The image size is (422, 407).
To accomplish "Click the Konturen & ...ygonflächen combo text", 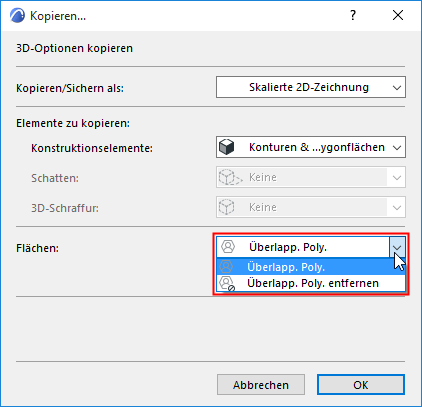I will point(317,147).
